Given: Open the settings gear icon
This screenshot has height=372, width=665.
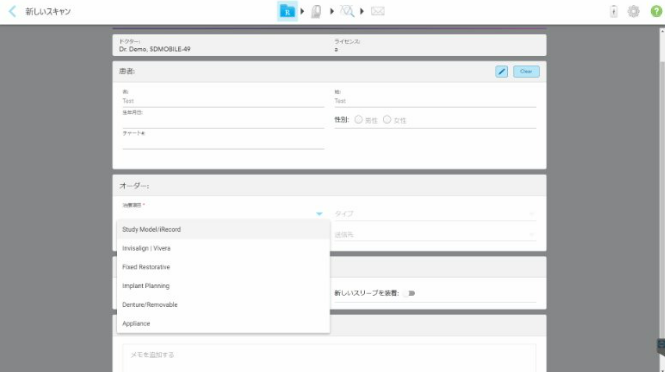Looking at the screenshot, I should (634, 11).
